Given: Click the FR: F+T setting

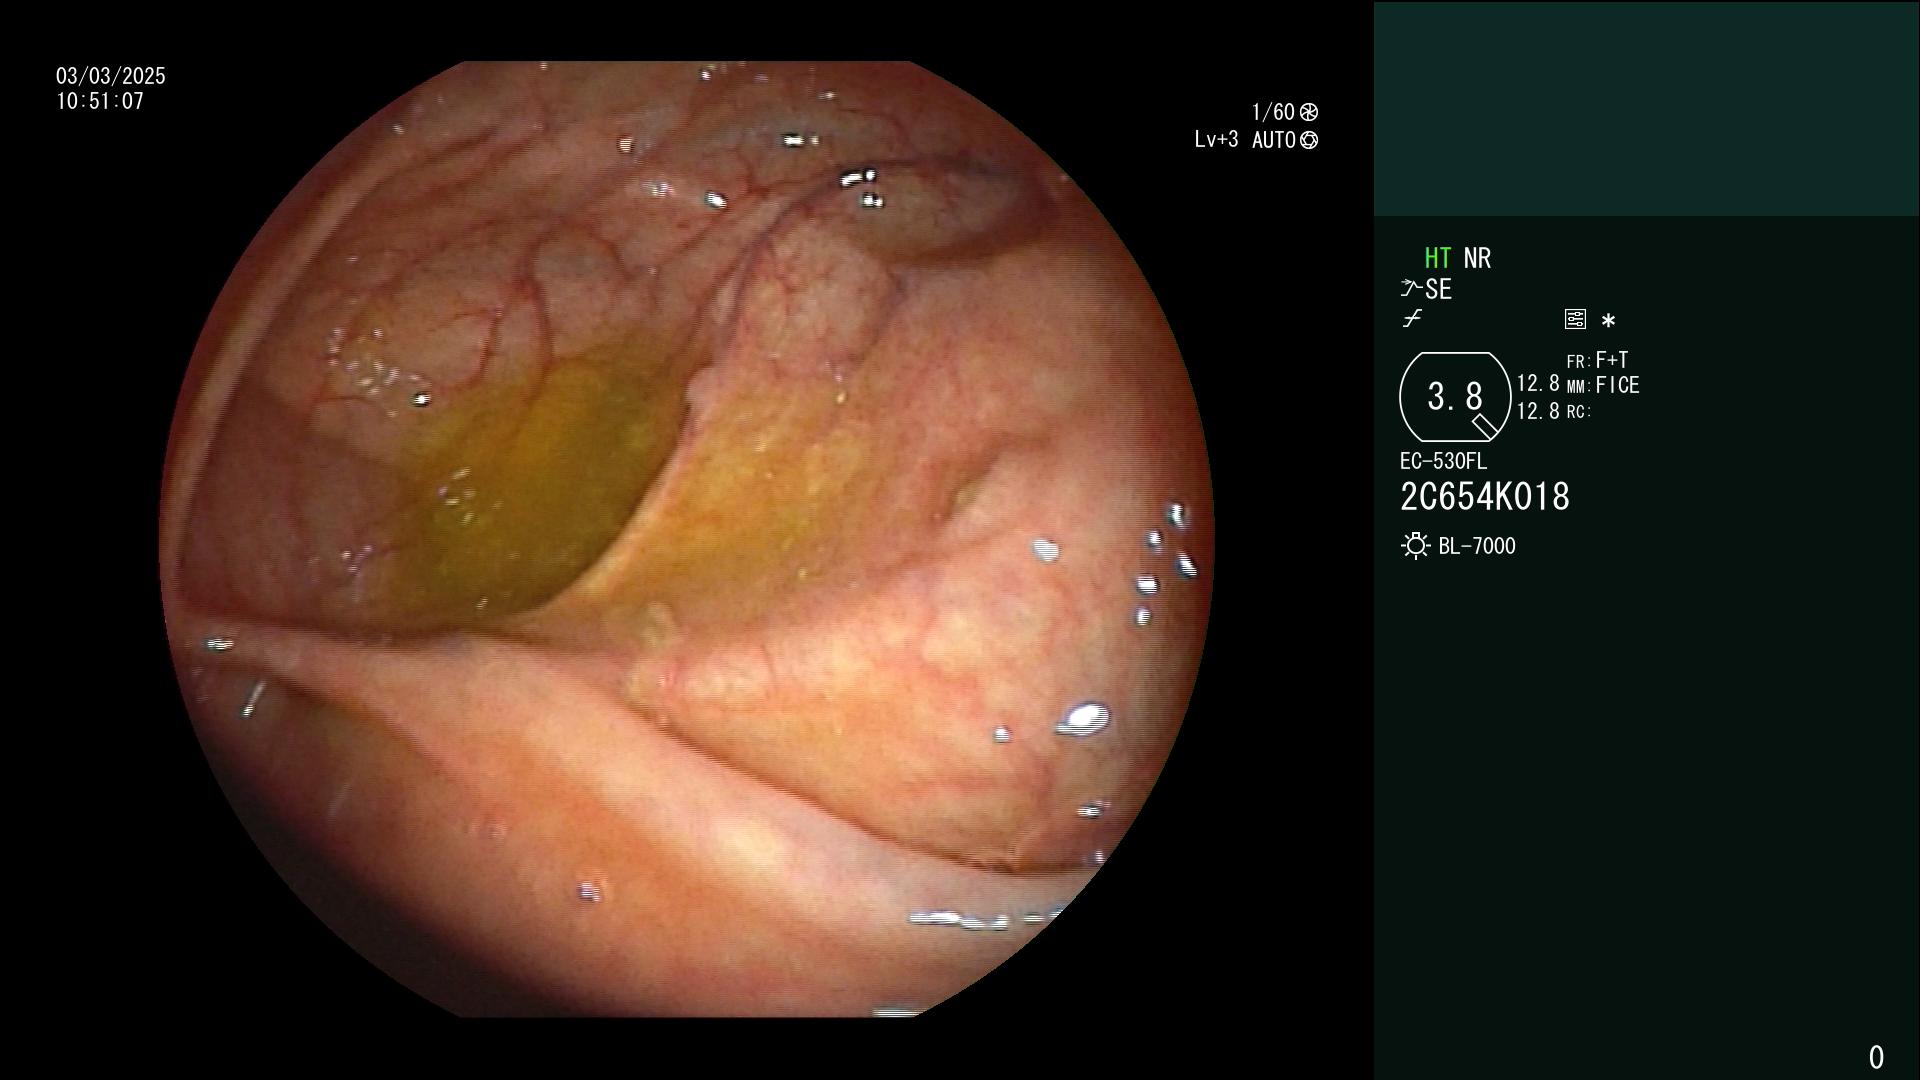Looking at the screenshot, I should pos(1597,360).
